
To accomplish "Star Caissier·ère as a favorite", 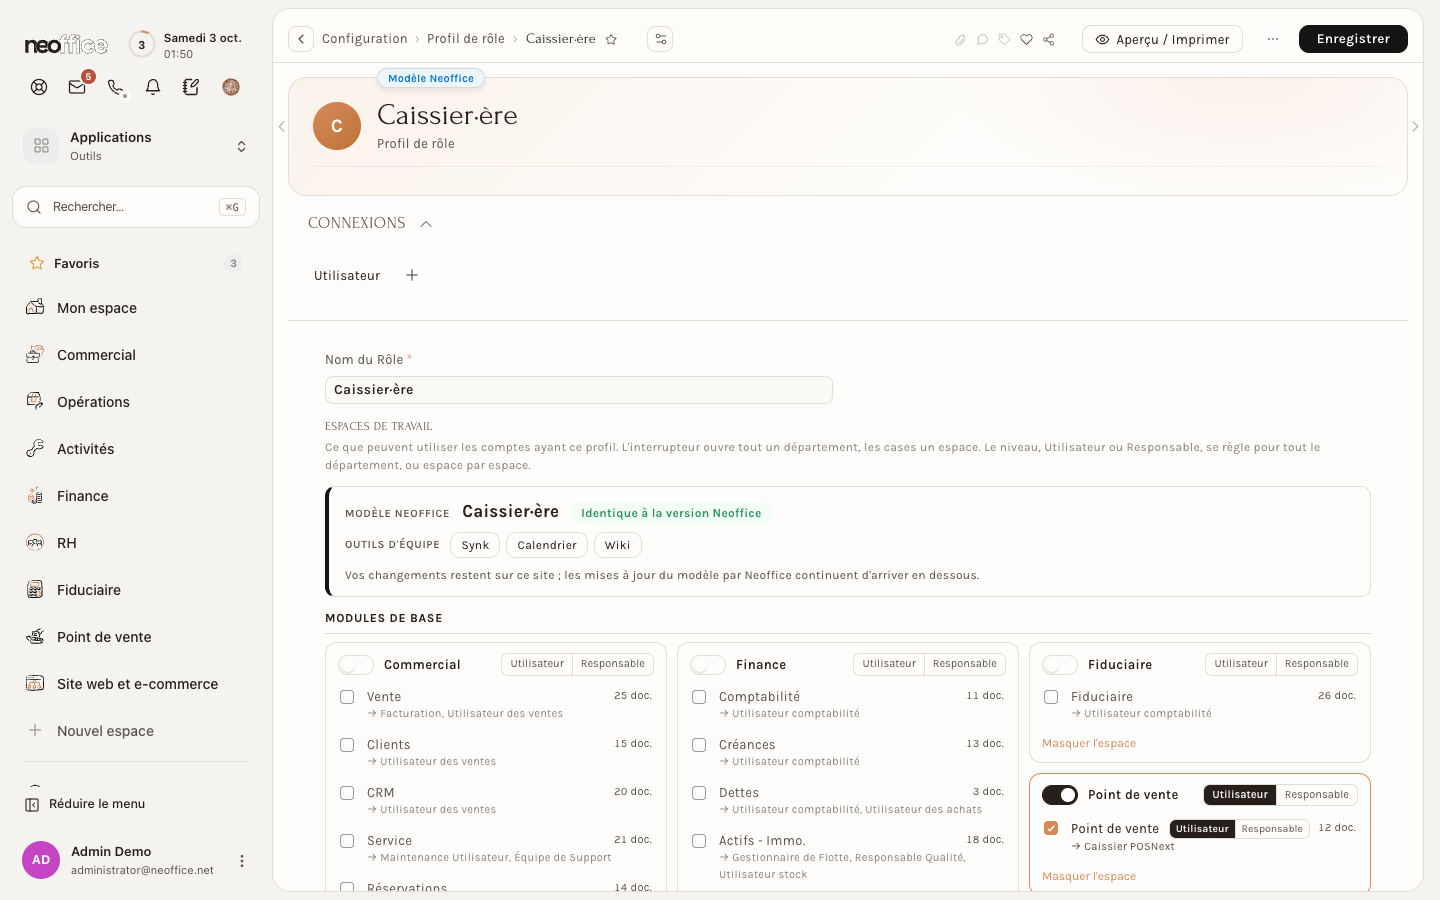I will coord(611,39).
